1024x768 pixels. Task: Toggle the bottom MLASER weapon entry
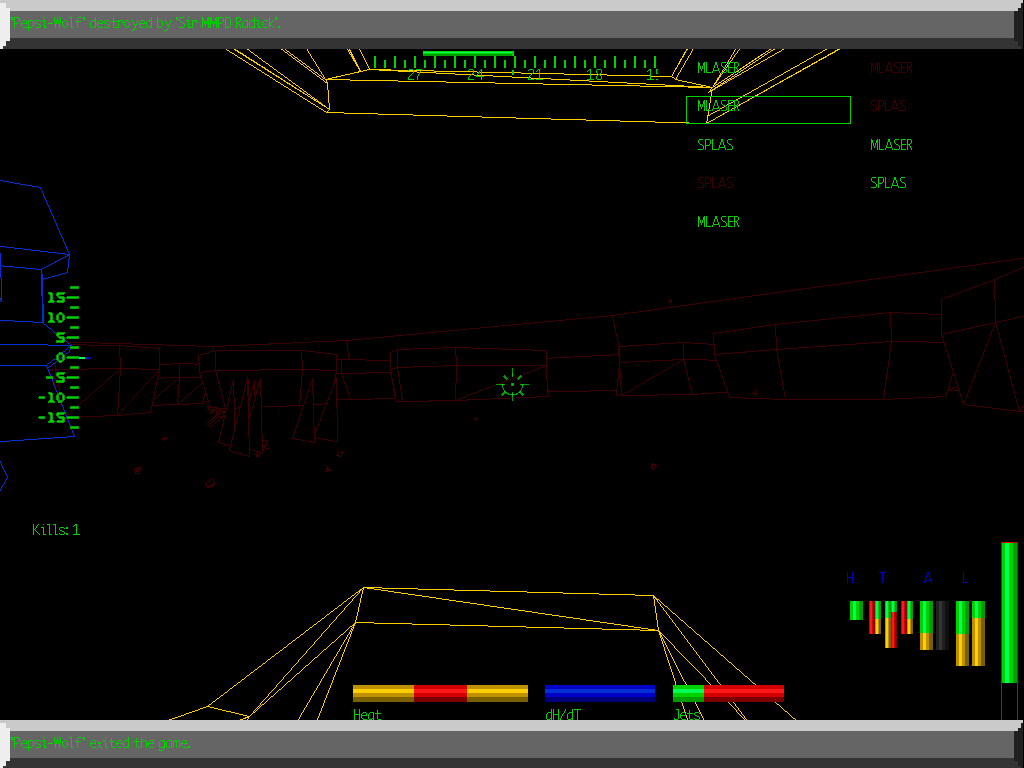point(718,221)
